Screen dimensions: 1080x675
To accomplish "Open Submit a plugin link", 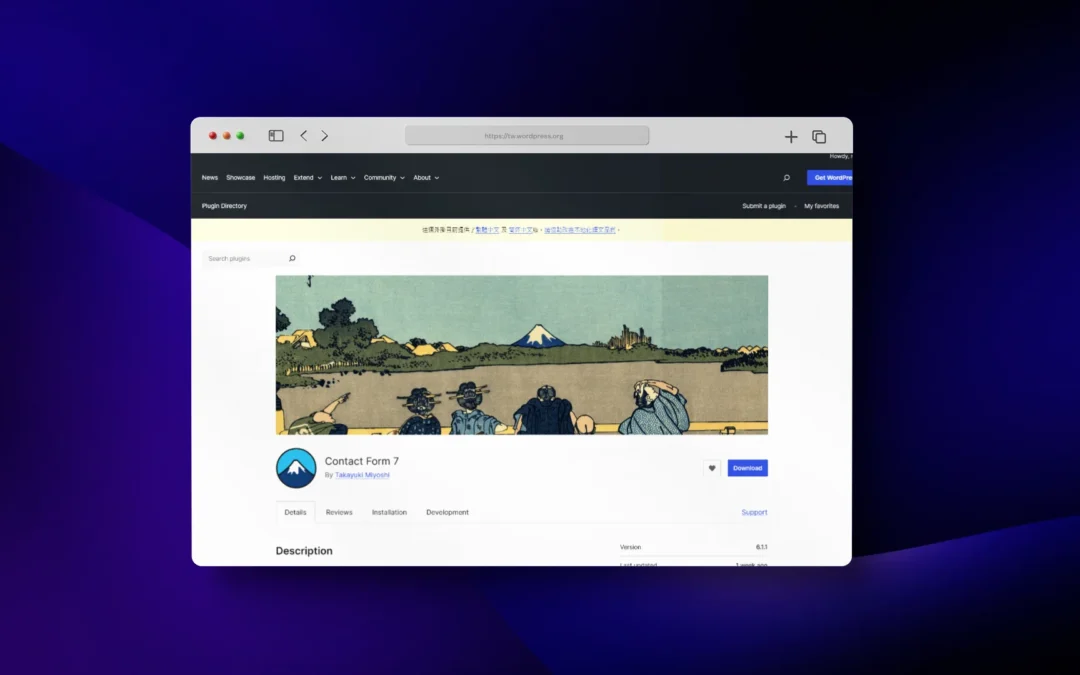I will click(x=764, y=206).
